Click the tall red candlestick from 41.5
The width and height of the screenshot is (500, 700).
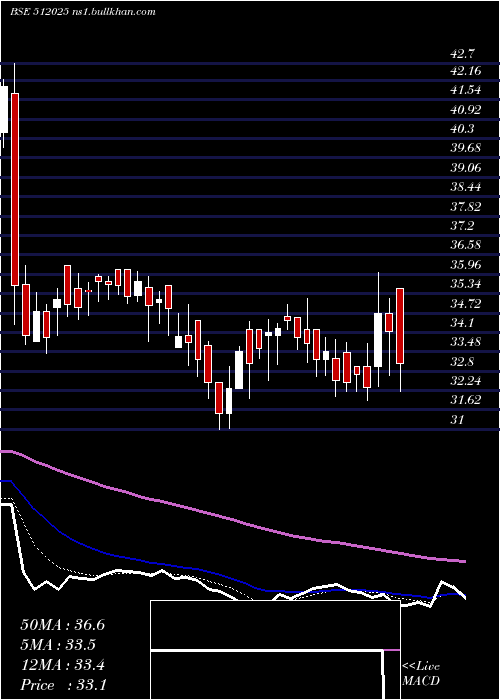(15, 189)
